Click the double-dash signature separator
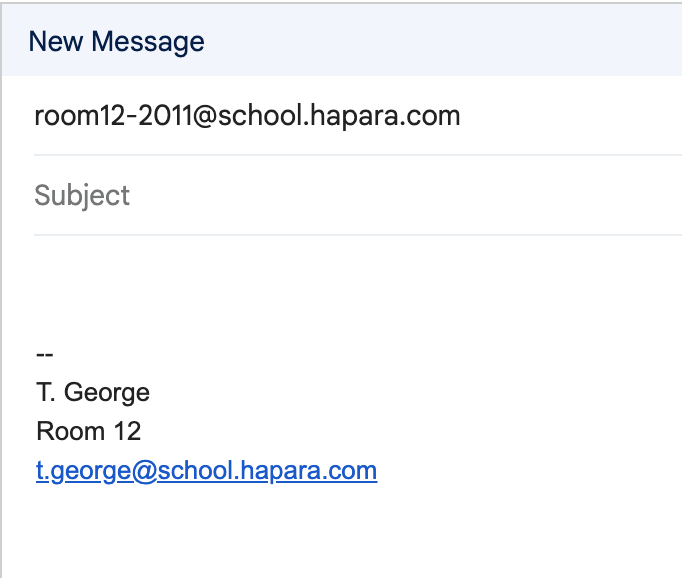The width and height of the screenshot is (682, 578). [44, 354]
